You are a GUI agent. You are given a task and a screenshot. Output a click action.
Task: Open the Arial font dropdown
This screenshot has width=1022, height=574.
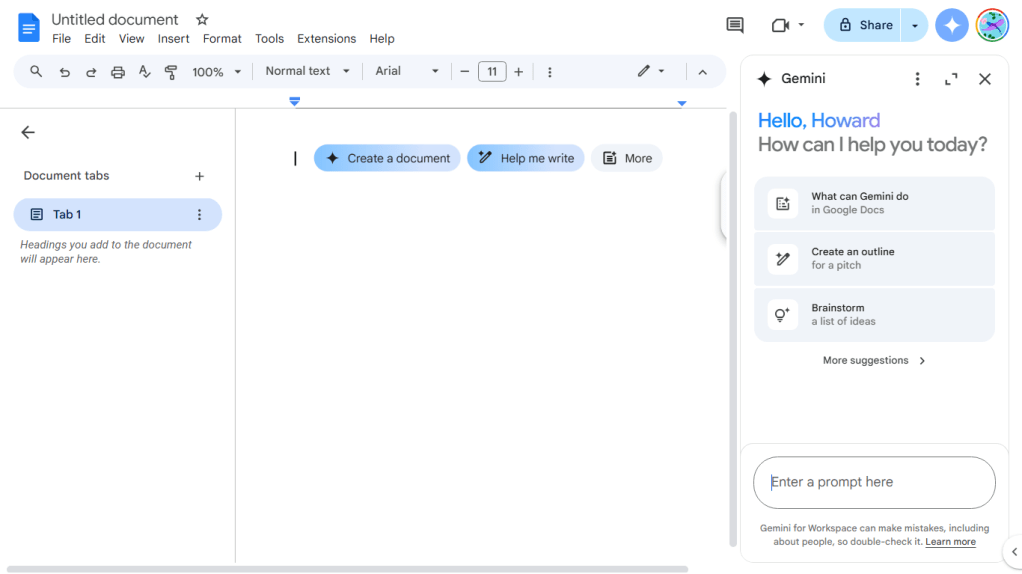[406, 71]
